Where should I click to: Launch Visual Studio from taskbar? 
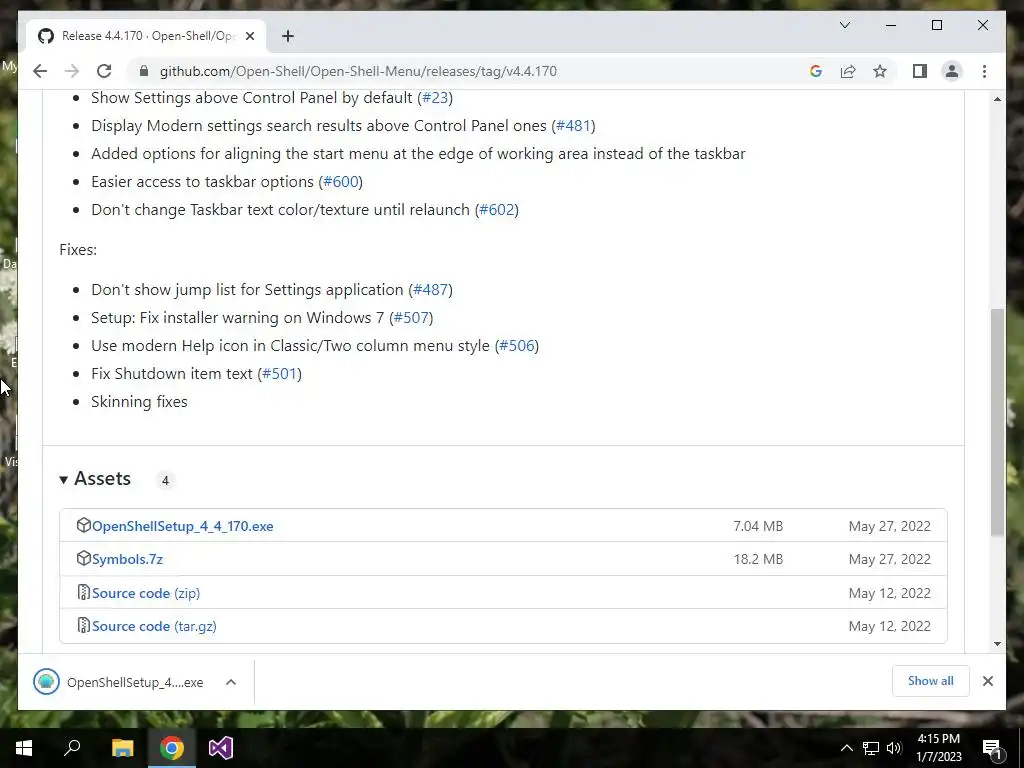point(221,748)
